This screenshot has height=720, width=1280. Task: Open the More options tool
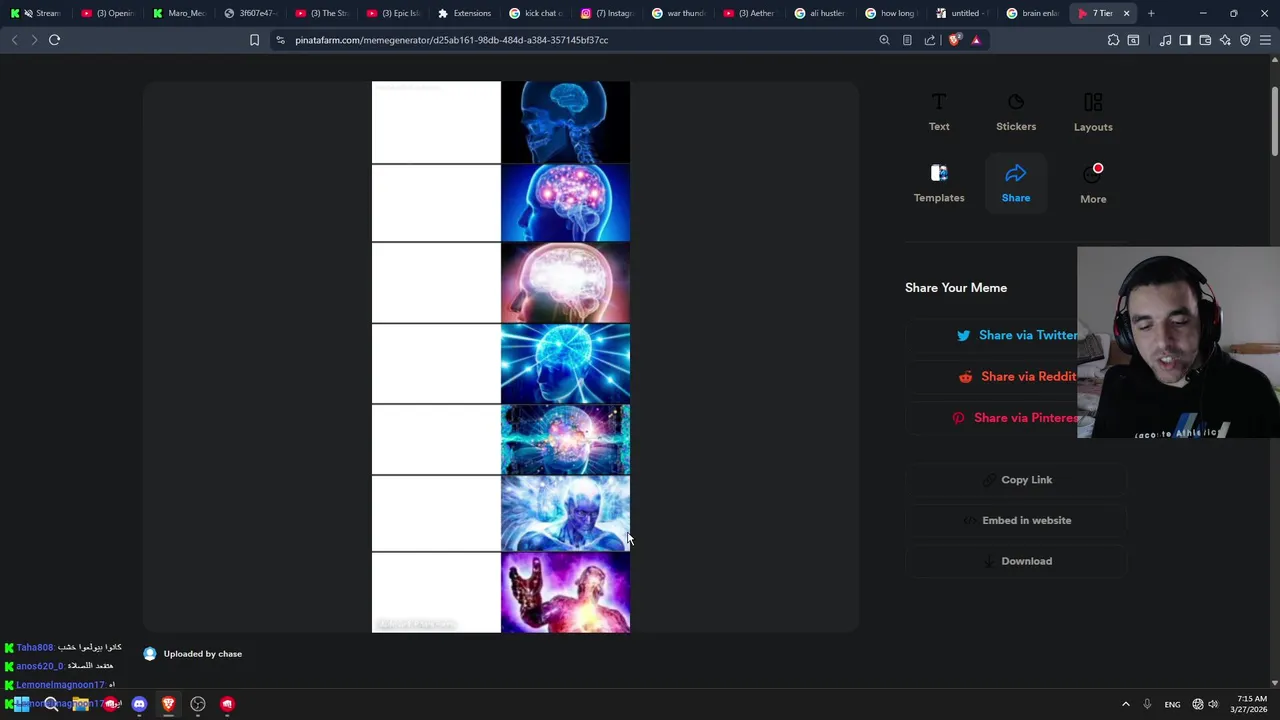[x=1093, y=184]
